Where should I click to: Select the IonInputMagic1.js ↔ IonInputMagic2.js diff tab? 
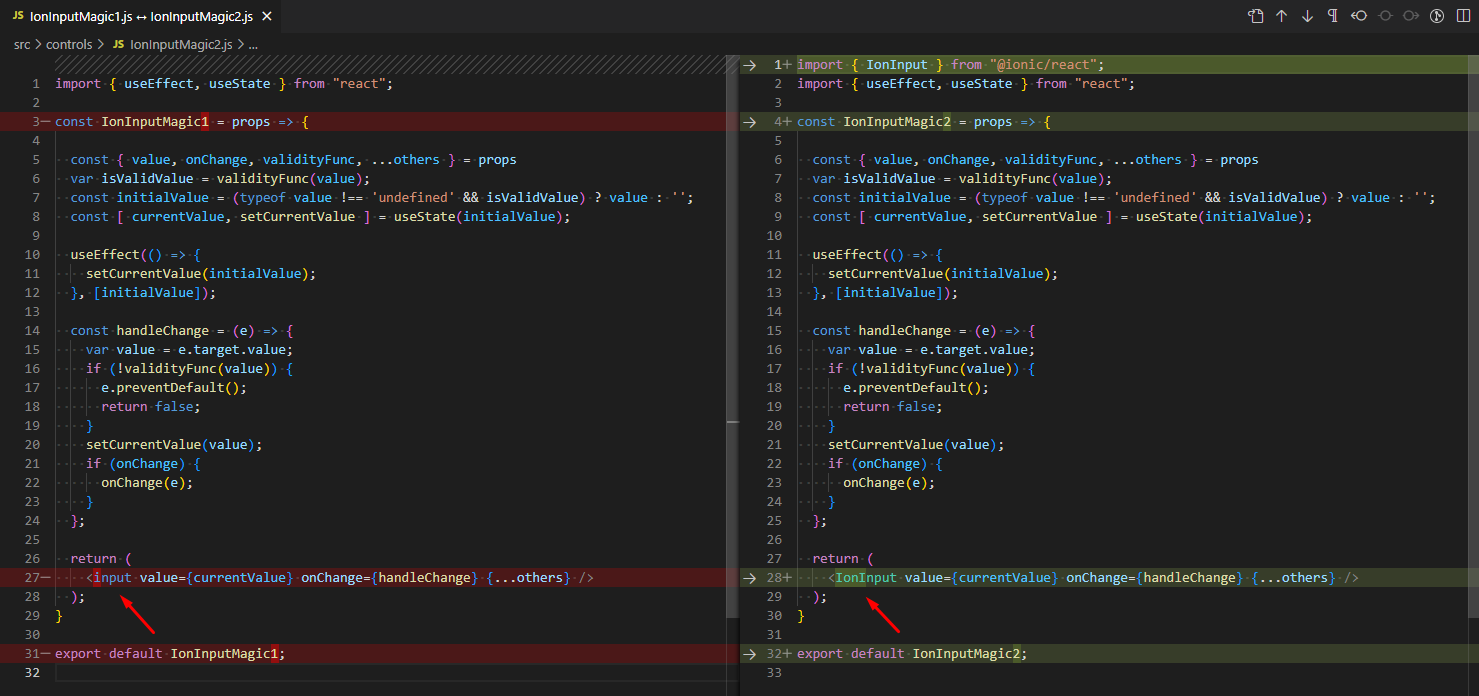click(x=142, y=18)
